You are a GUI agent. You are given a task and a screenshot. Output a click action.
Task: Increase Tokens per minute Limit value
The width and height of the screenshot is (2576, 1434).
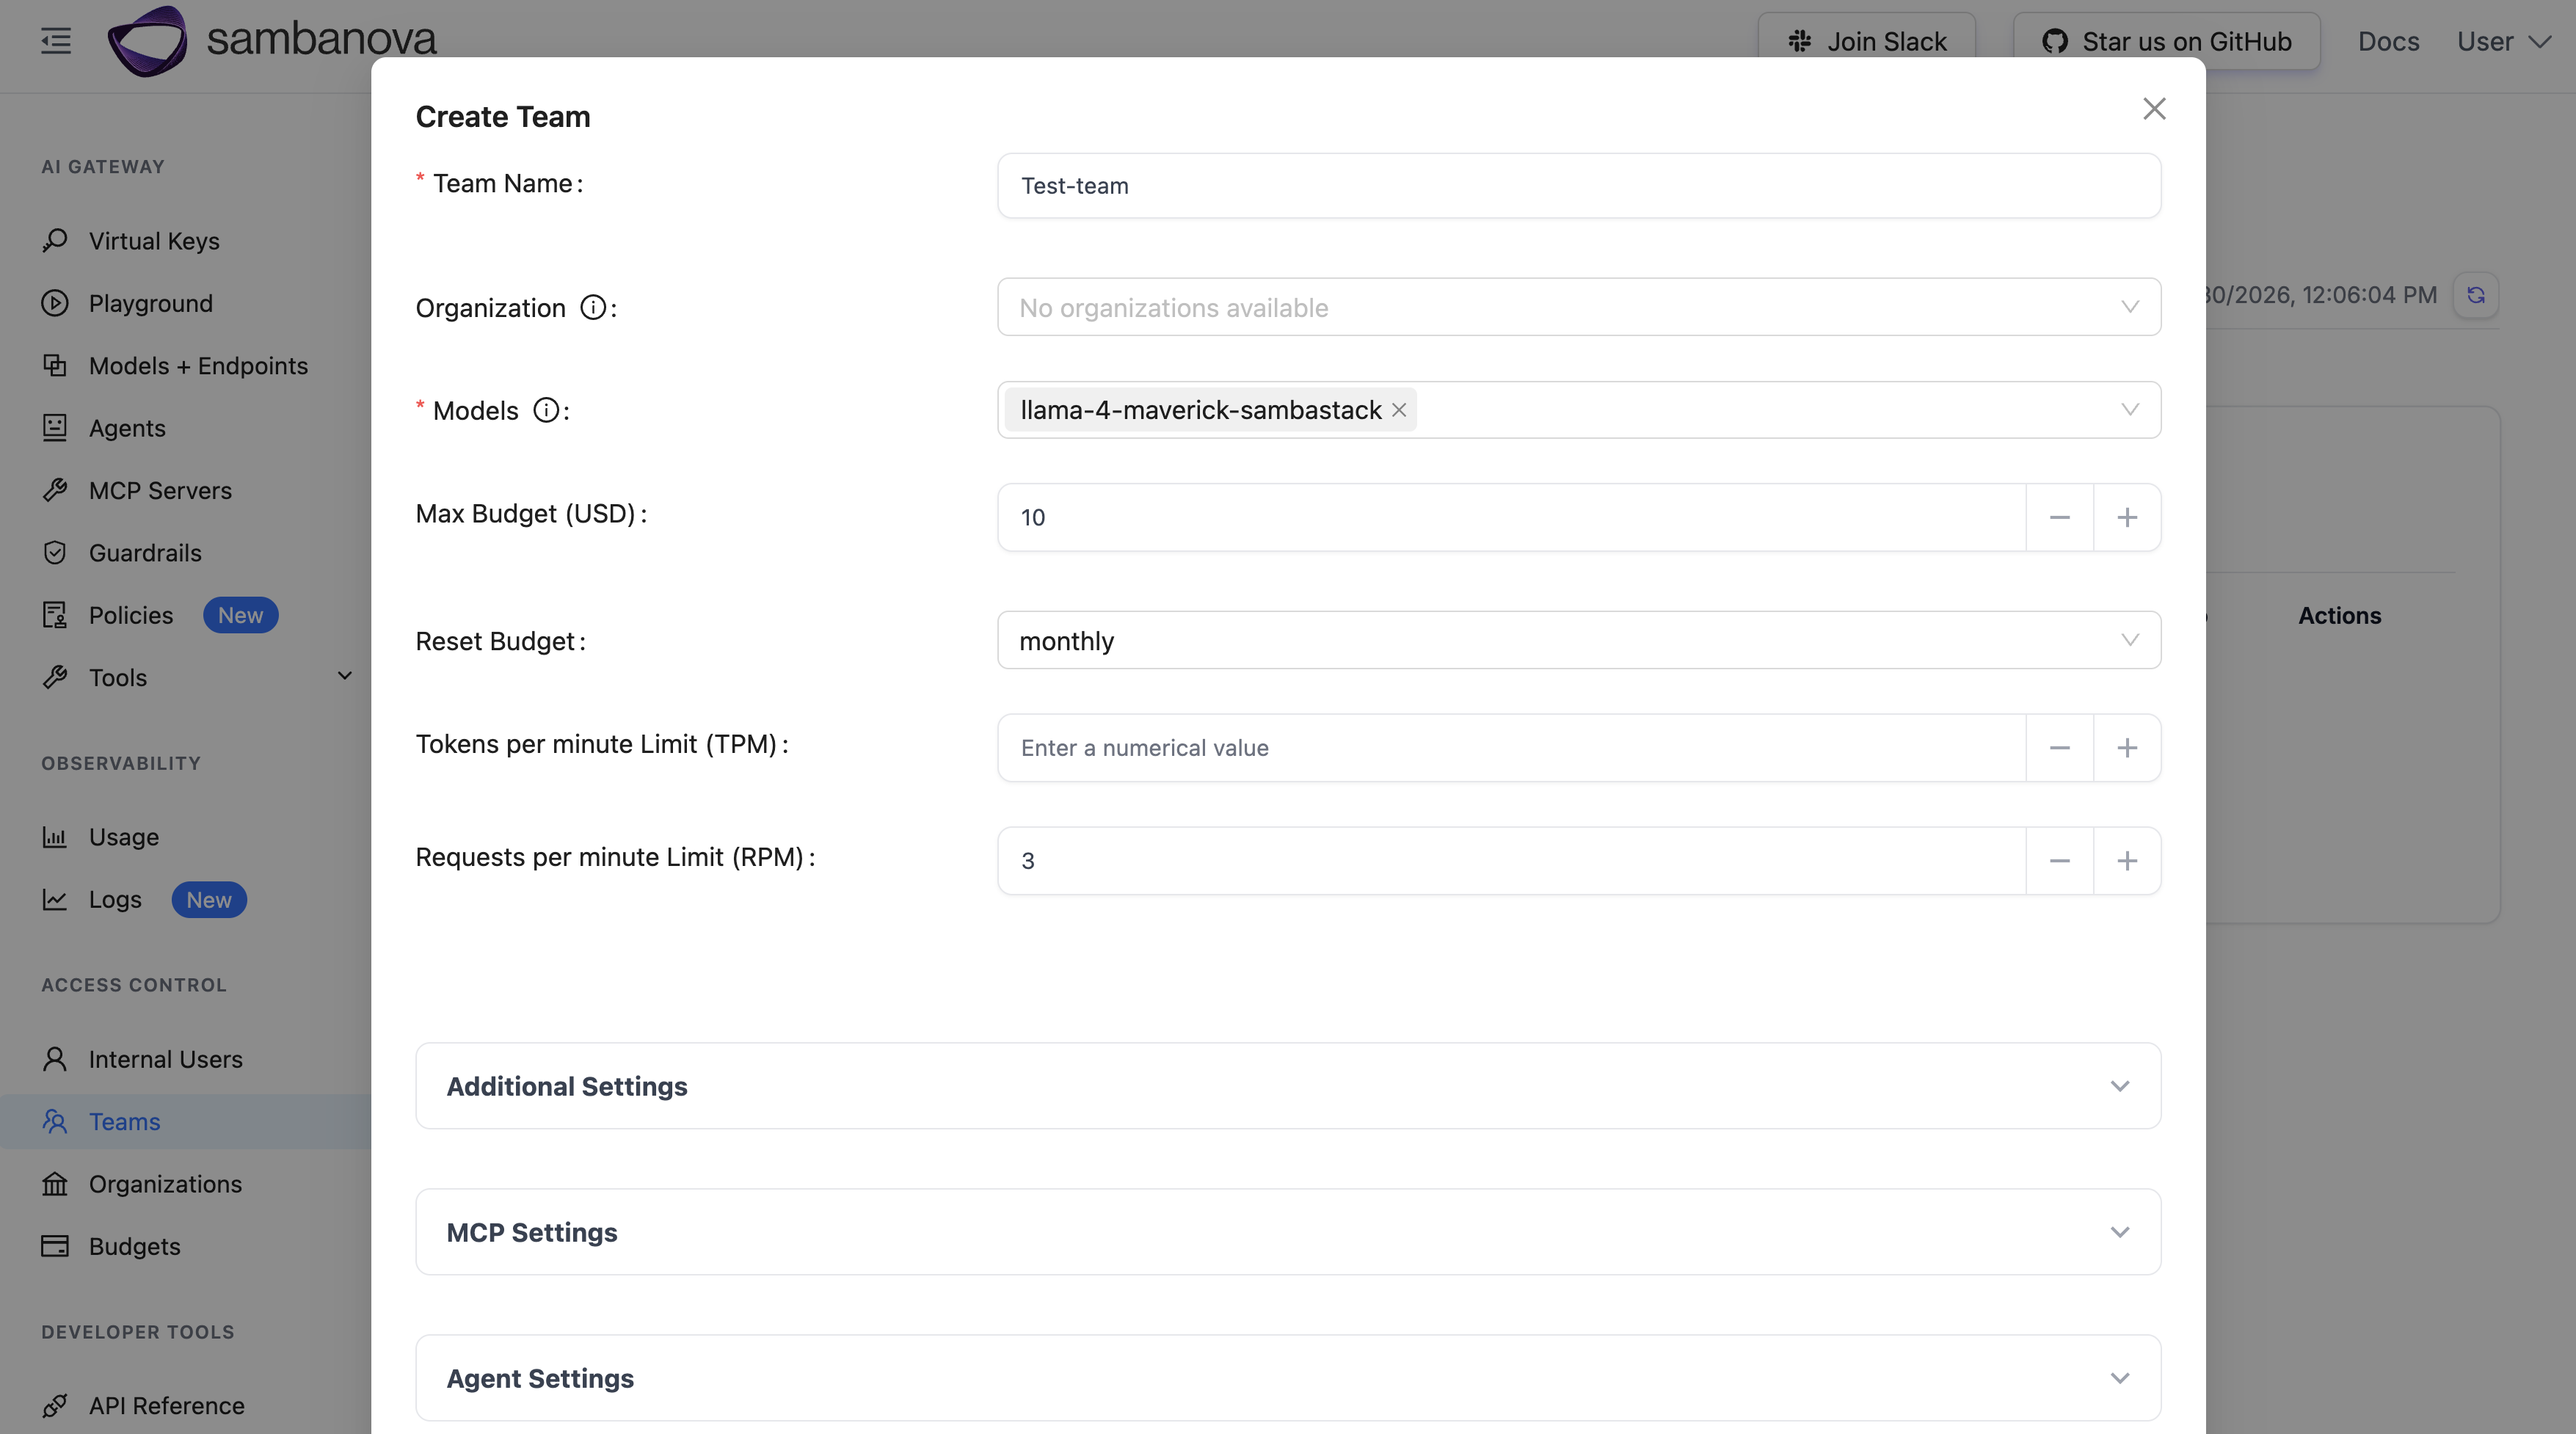click(x=2126, y=748)
